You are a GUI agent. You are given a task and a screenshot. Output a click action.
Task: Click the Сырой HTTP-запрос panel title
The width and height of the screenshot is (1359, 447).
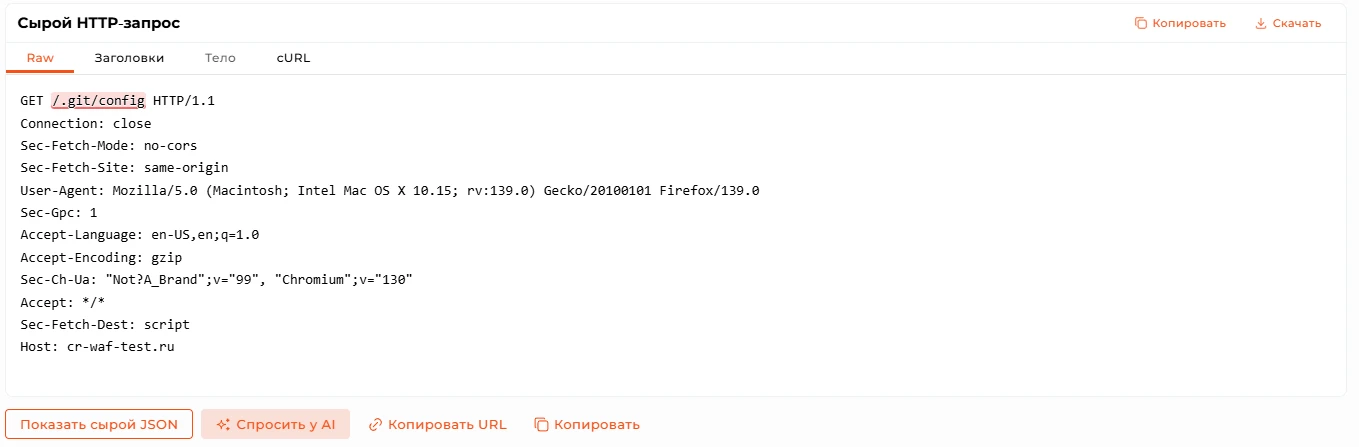(99, 23)
